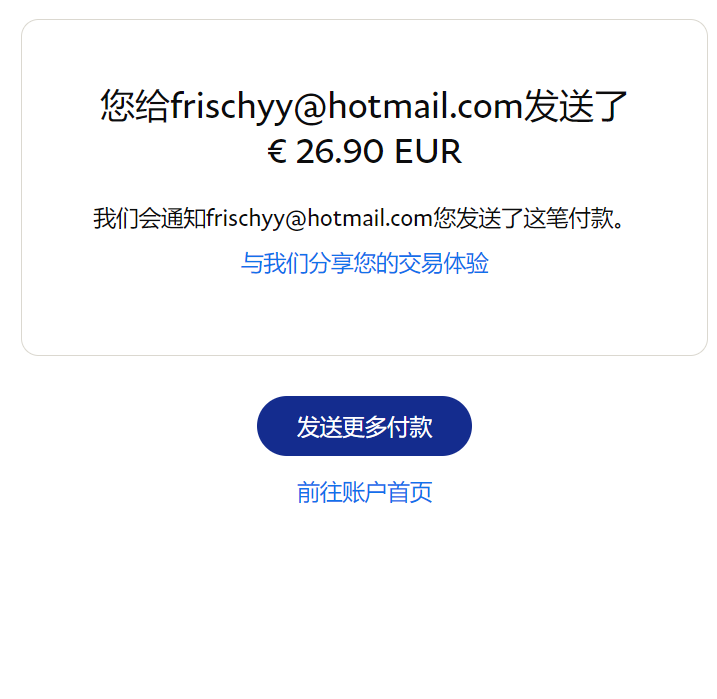Open the 前往账户首页 link

tap(364, 492)
